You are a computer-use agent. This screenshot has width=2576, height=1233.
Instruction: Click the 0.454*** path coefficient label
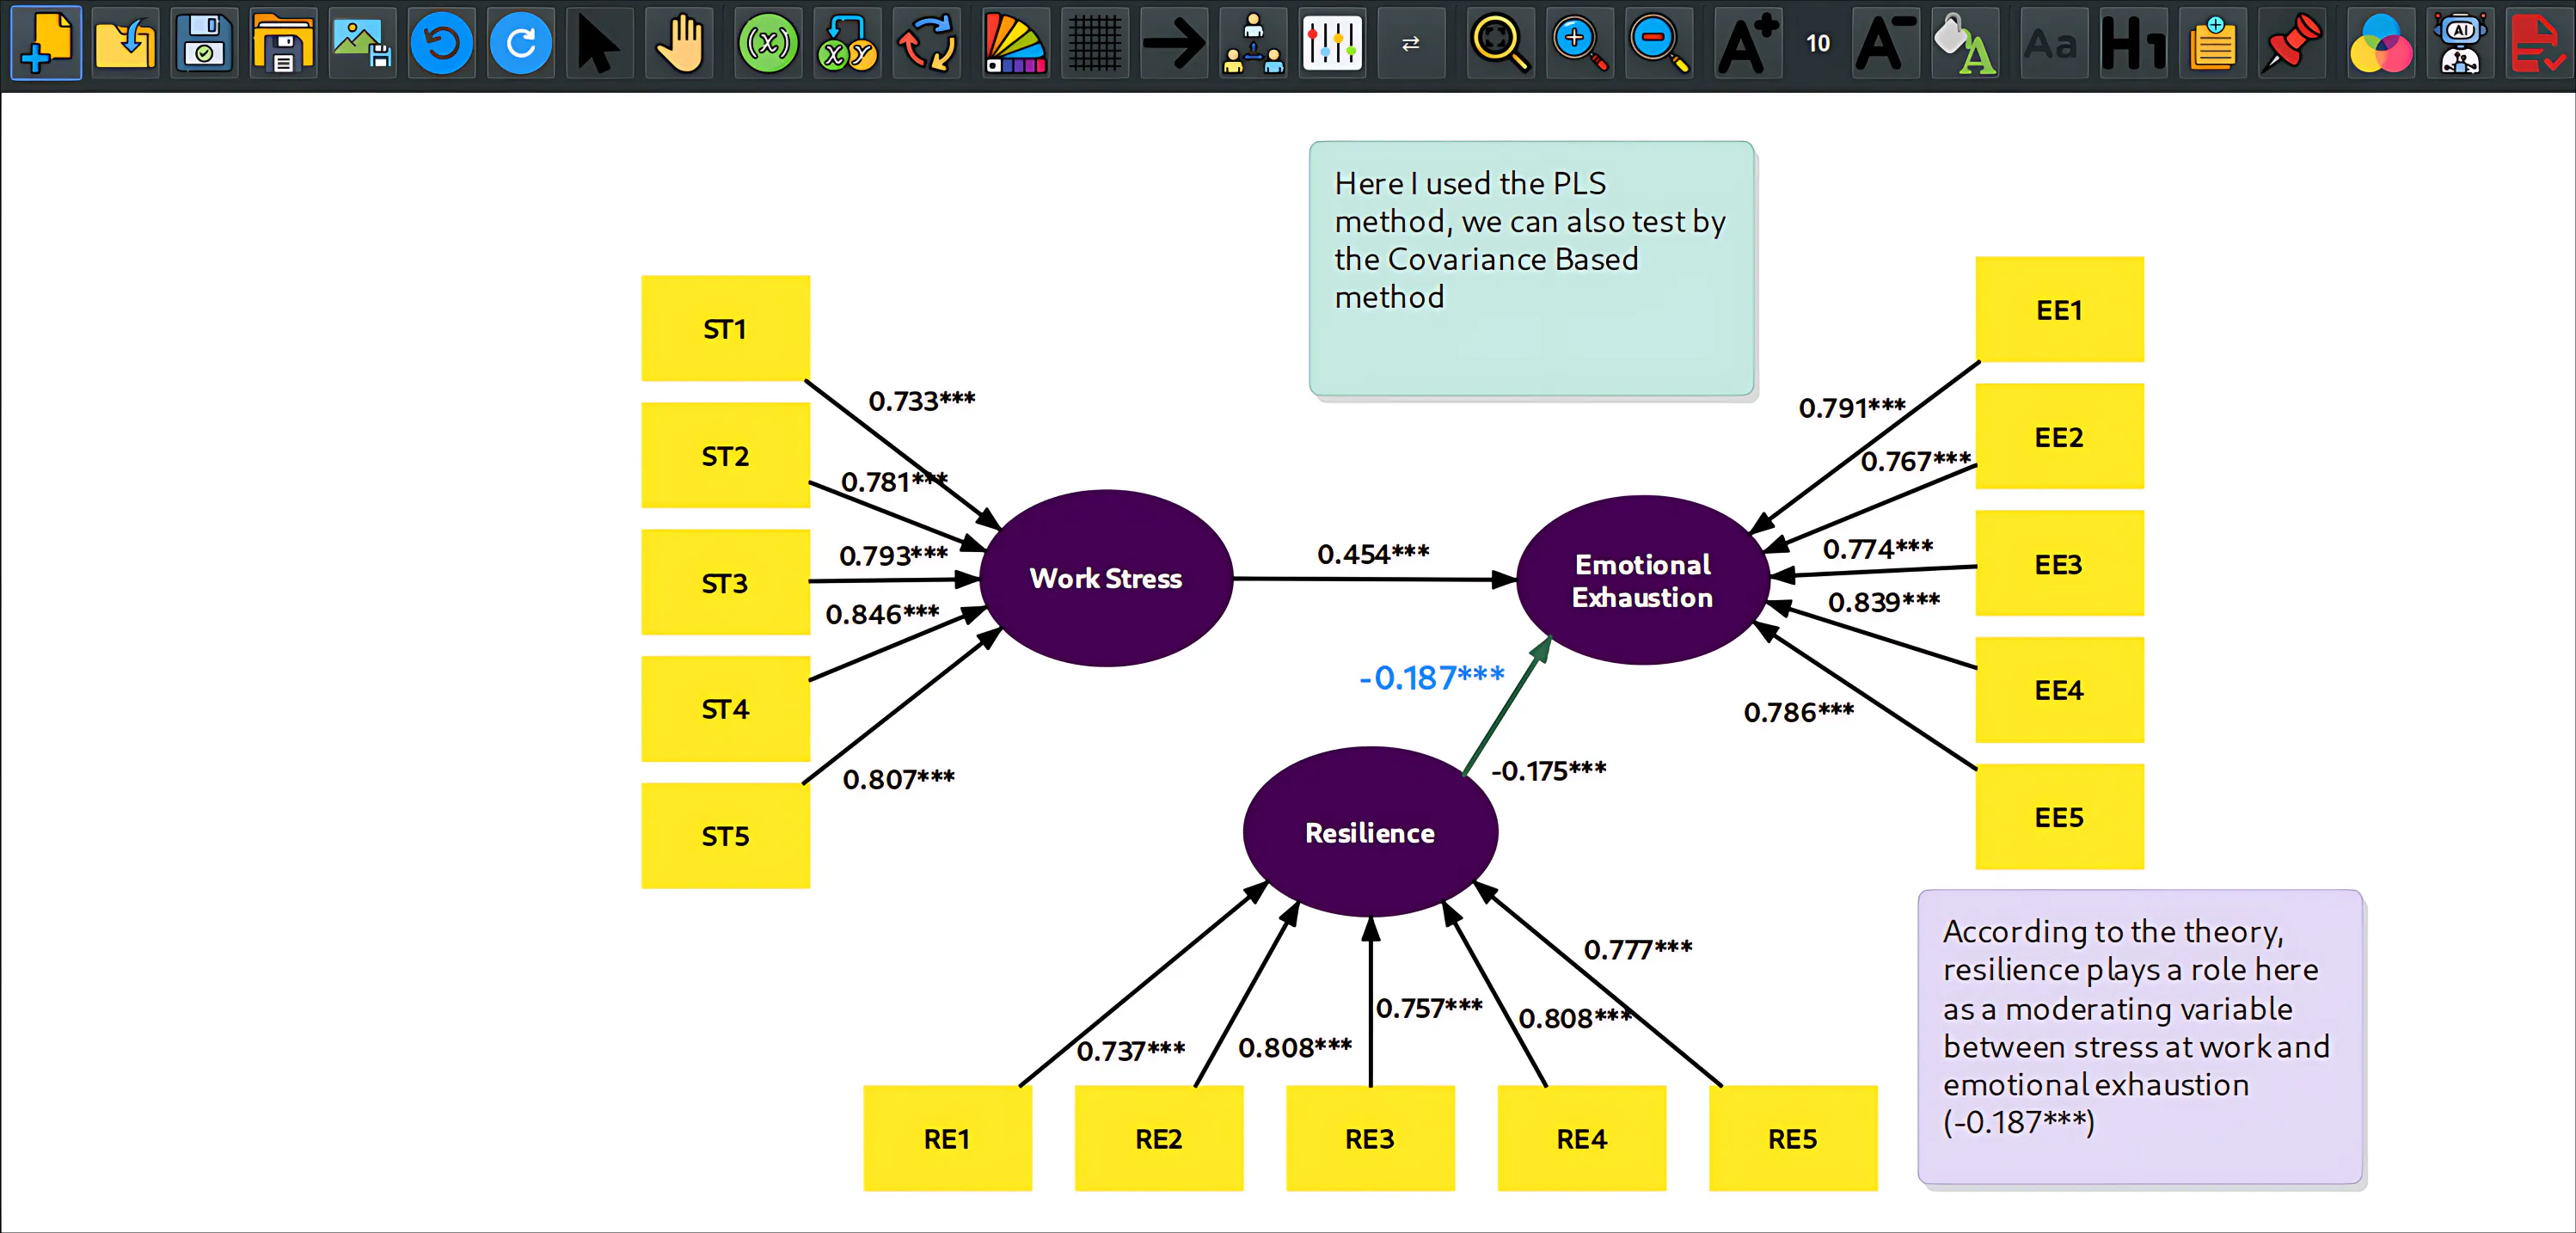point(1373,553)
